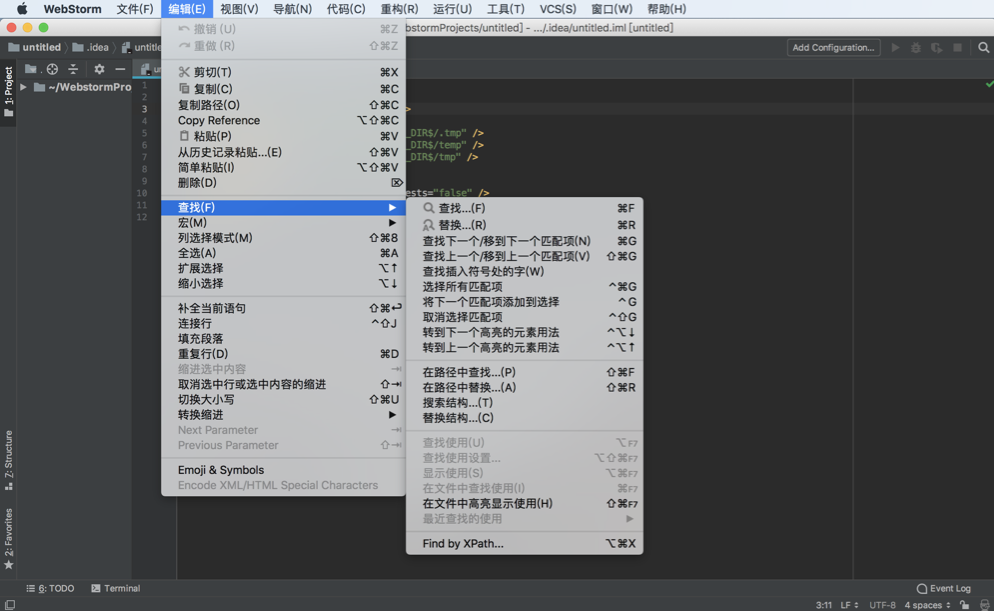994x611 pixels.
Task: Select 从历史记录粘贴...(E) item
Action: 283,152
